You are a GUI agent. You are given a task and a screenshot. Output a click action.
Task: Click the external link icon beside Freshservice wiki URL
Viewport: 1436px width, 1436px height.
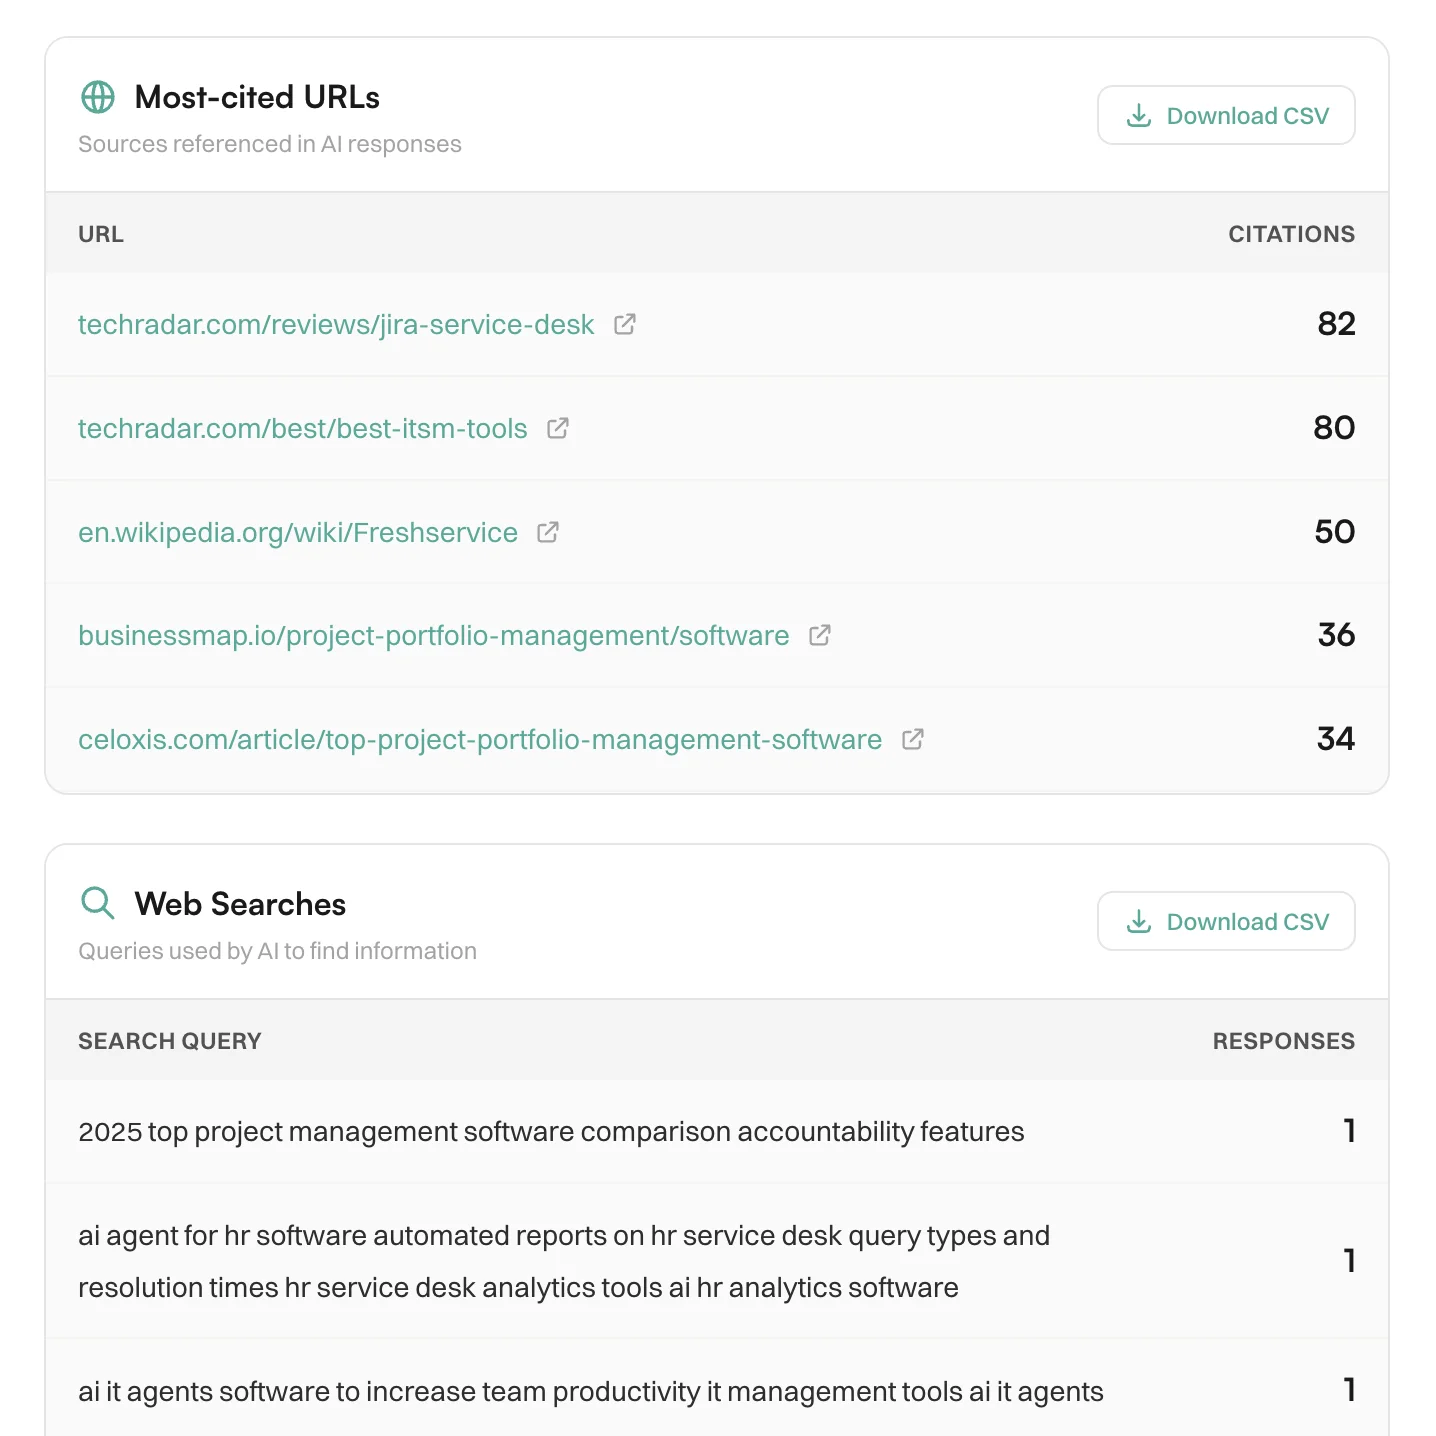(x=547, y=532)
